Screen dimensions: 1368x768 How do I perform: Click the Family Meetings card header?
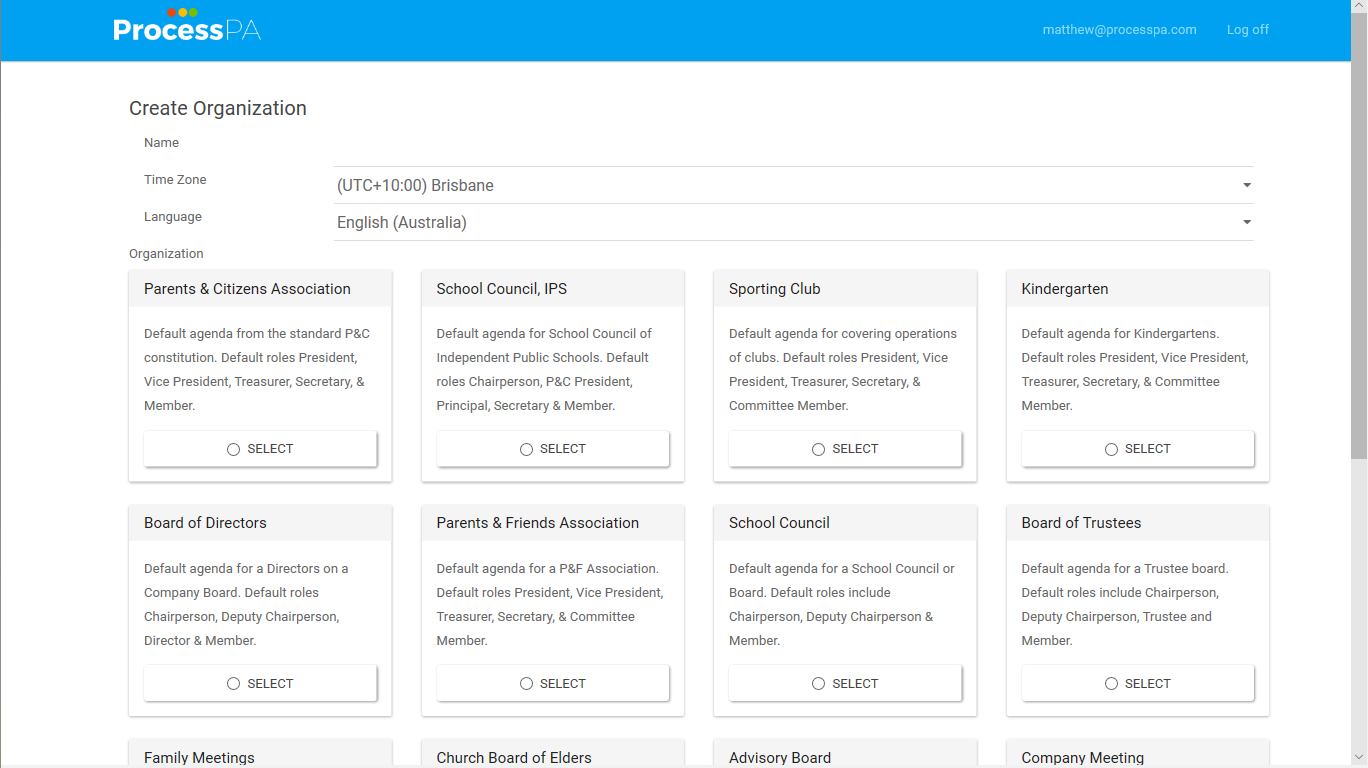(260, 756)
